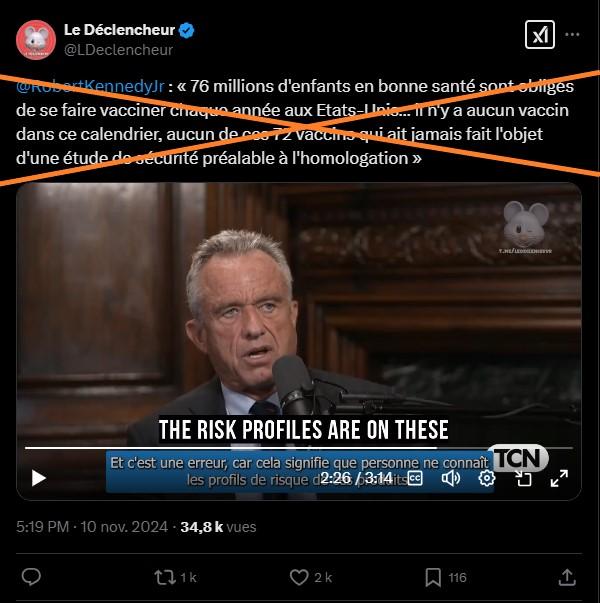
Task: Open the 5:19 PM · 10 nov. 2024 timestamp
Action: 92,527
